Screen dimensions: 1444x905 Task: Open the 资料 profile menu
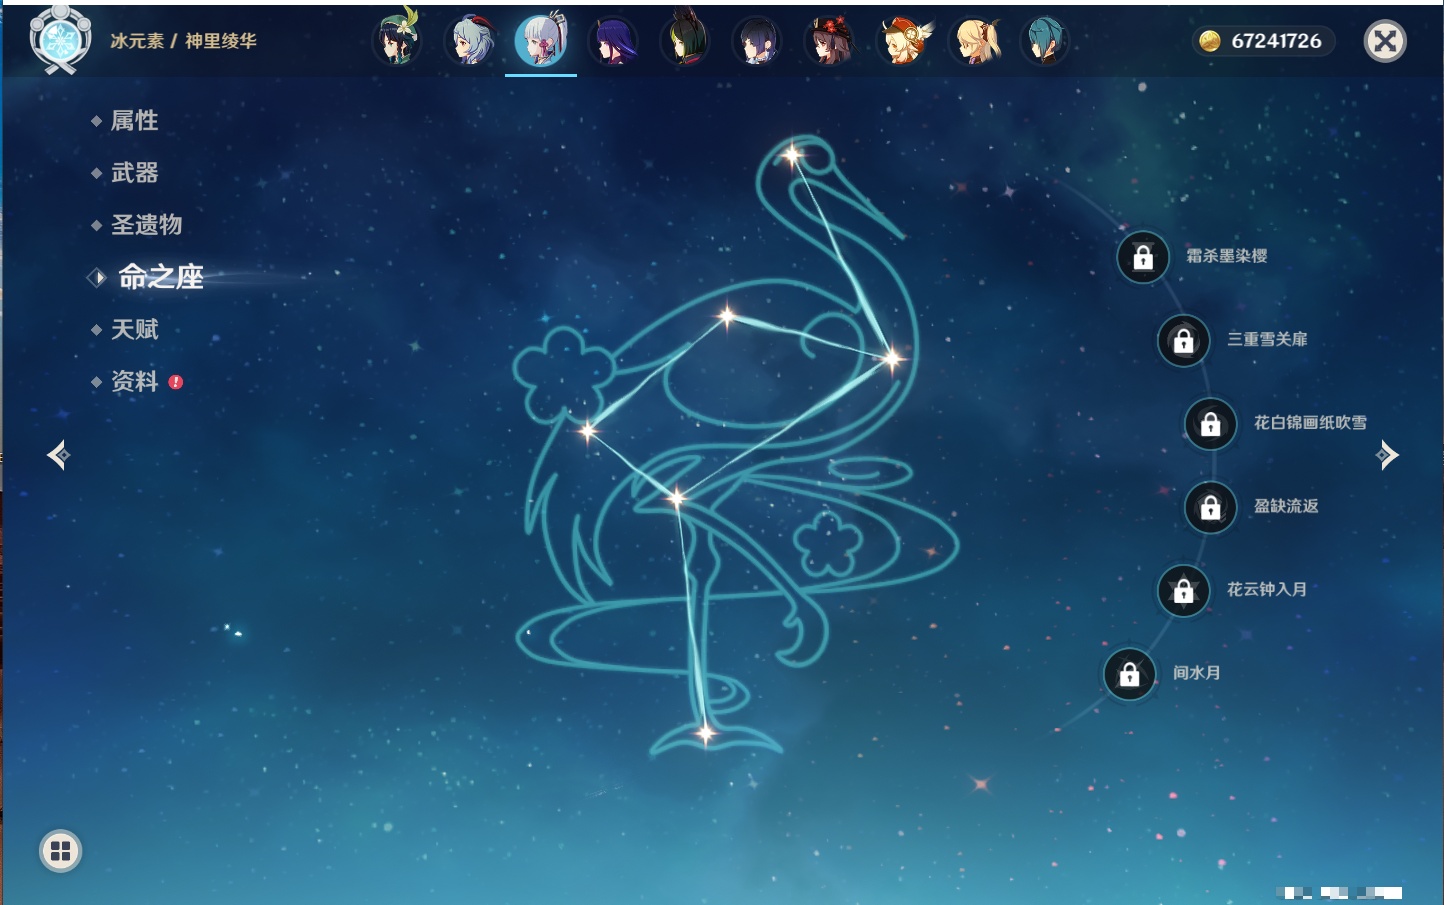click(135, 381)
